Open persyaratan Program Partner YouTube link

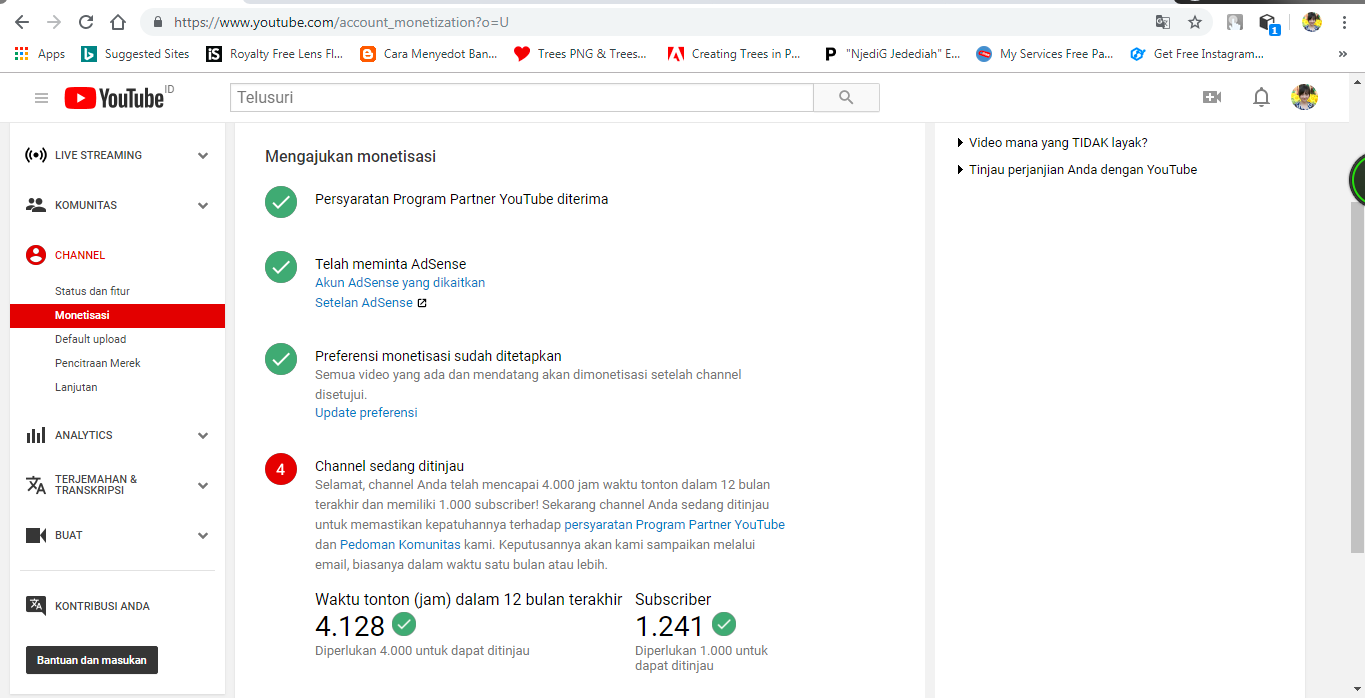tap(675, 525)
